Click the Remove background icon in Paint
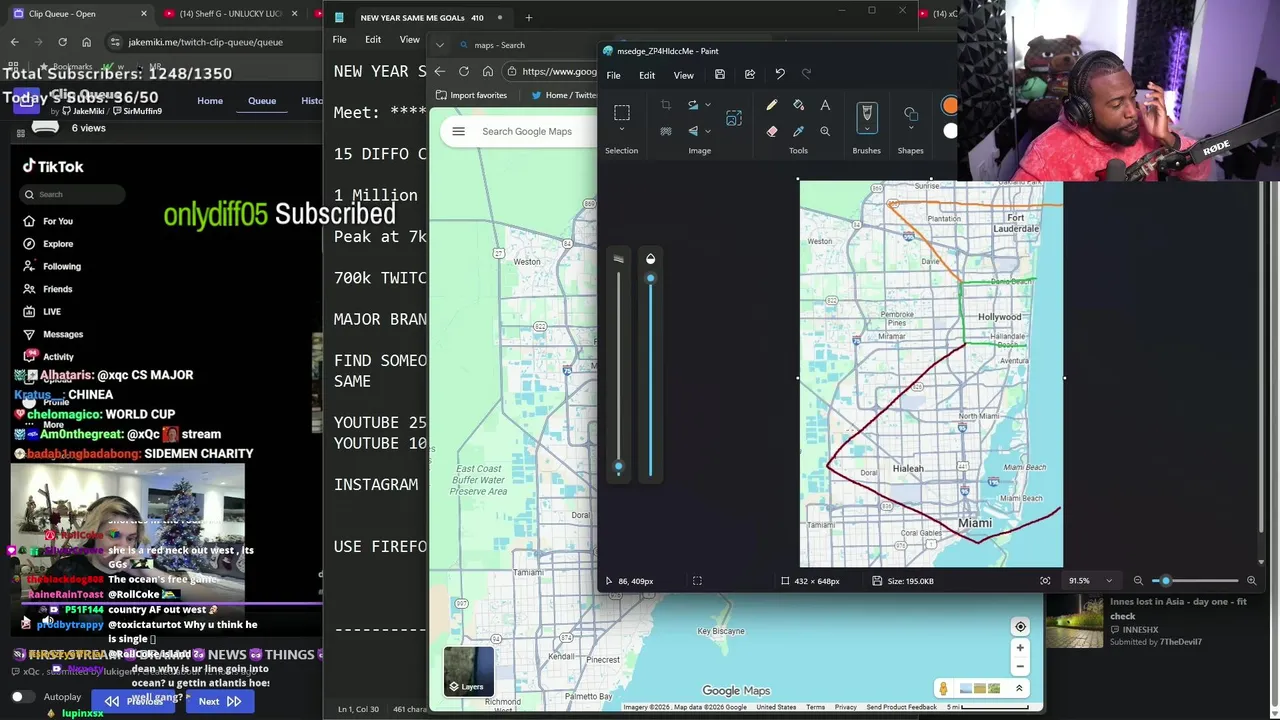Image resolution: width=1280 pixels, height=720 pixels. click(x=666, y=131)
